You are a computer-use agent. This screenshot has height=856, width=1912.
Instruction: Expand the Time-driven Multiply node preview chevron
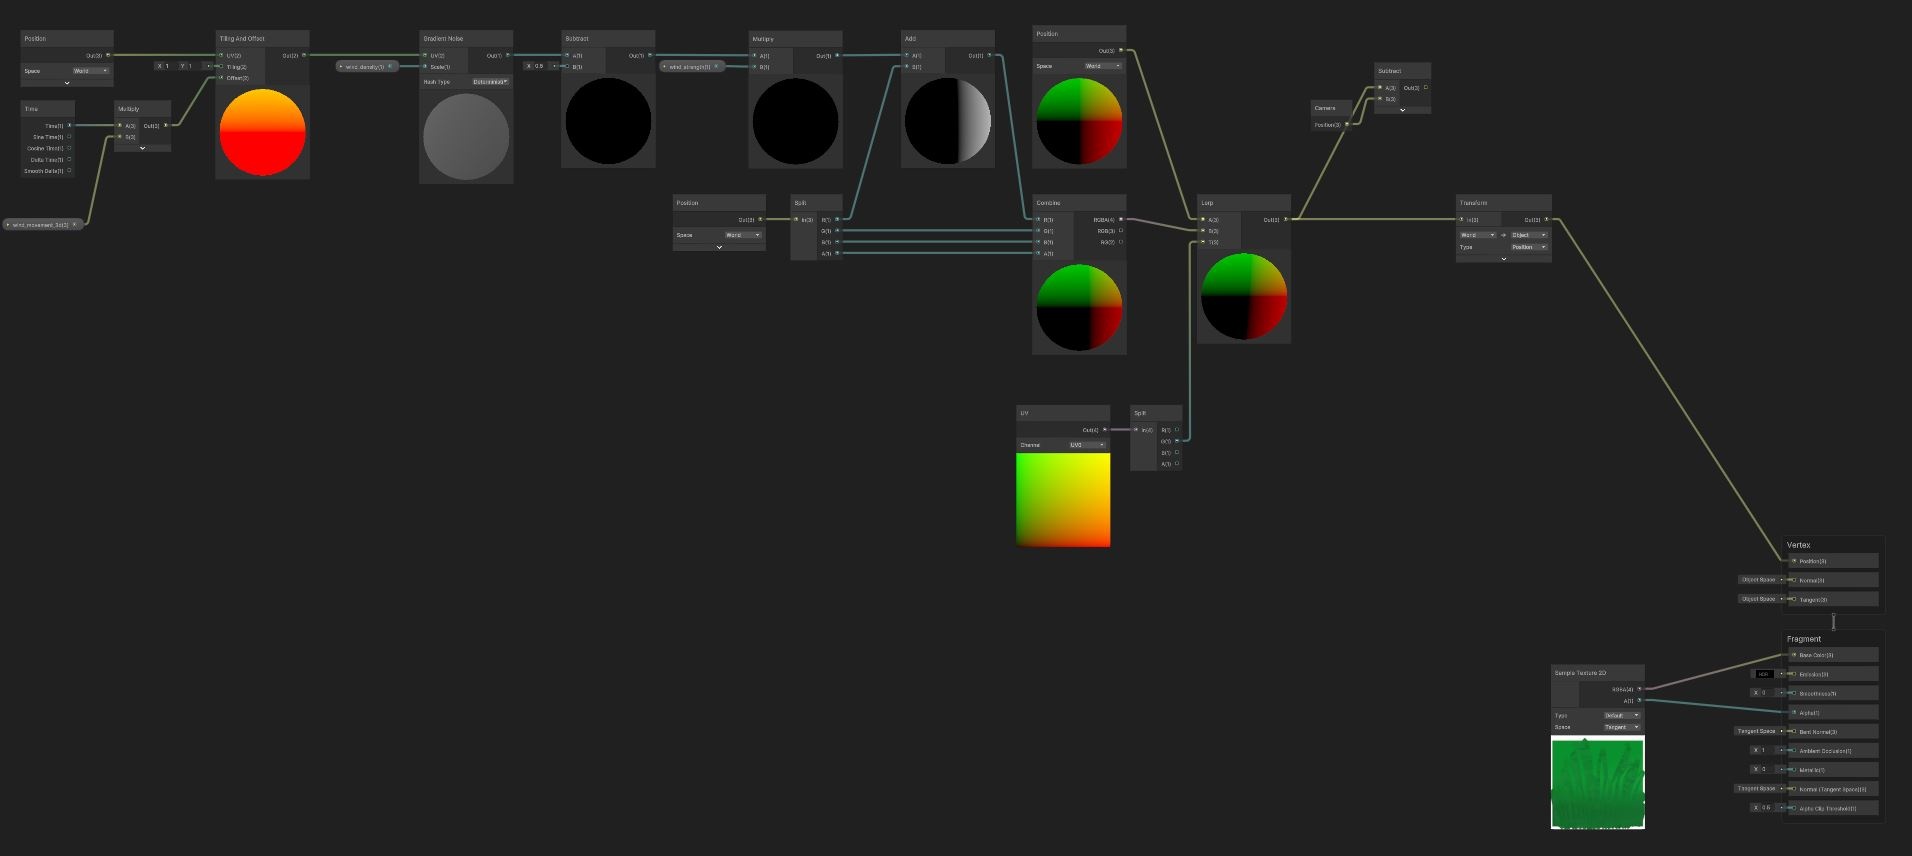[143, 148]
